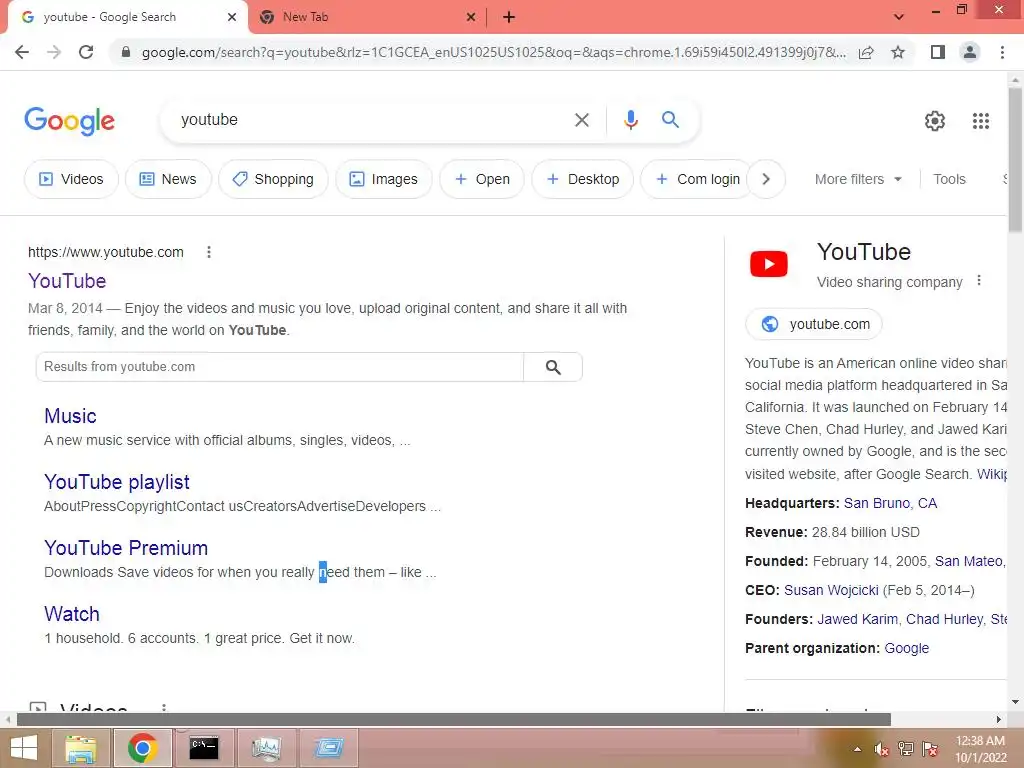The image size is (1024, 768).
Task: Open three-dot menu beside Video sharing company
Action: (978, 281)
